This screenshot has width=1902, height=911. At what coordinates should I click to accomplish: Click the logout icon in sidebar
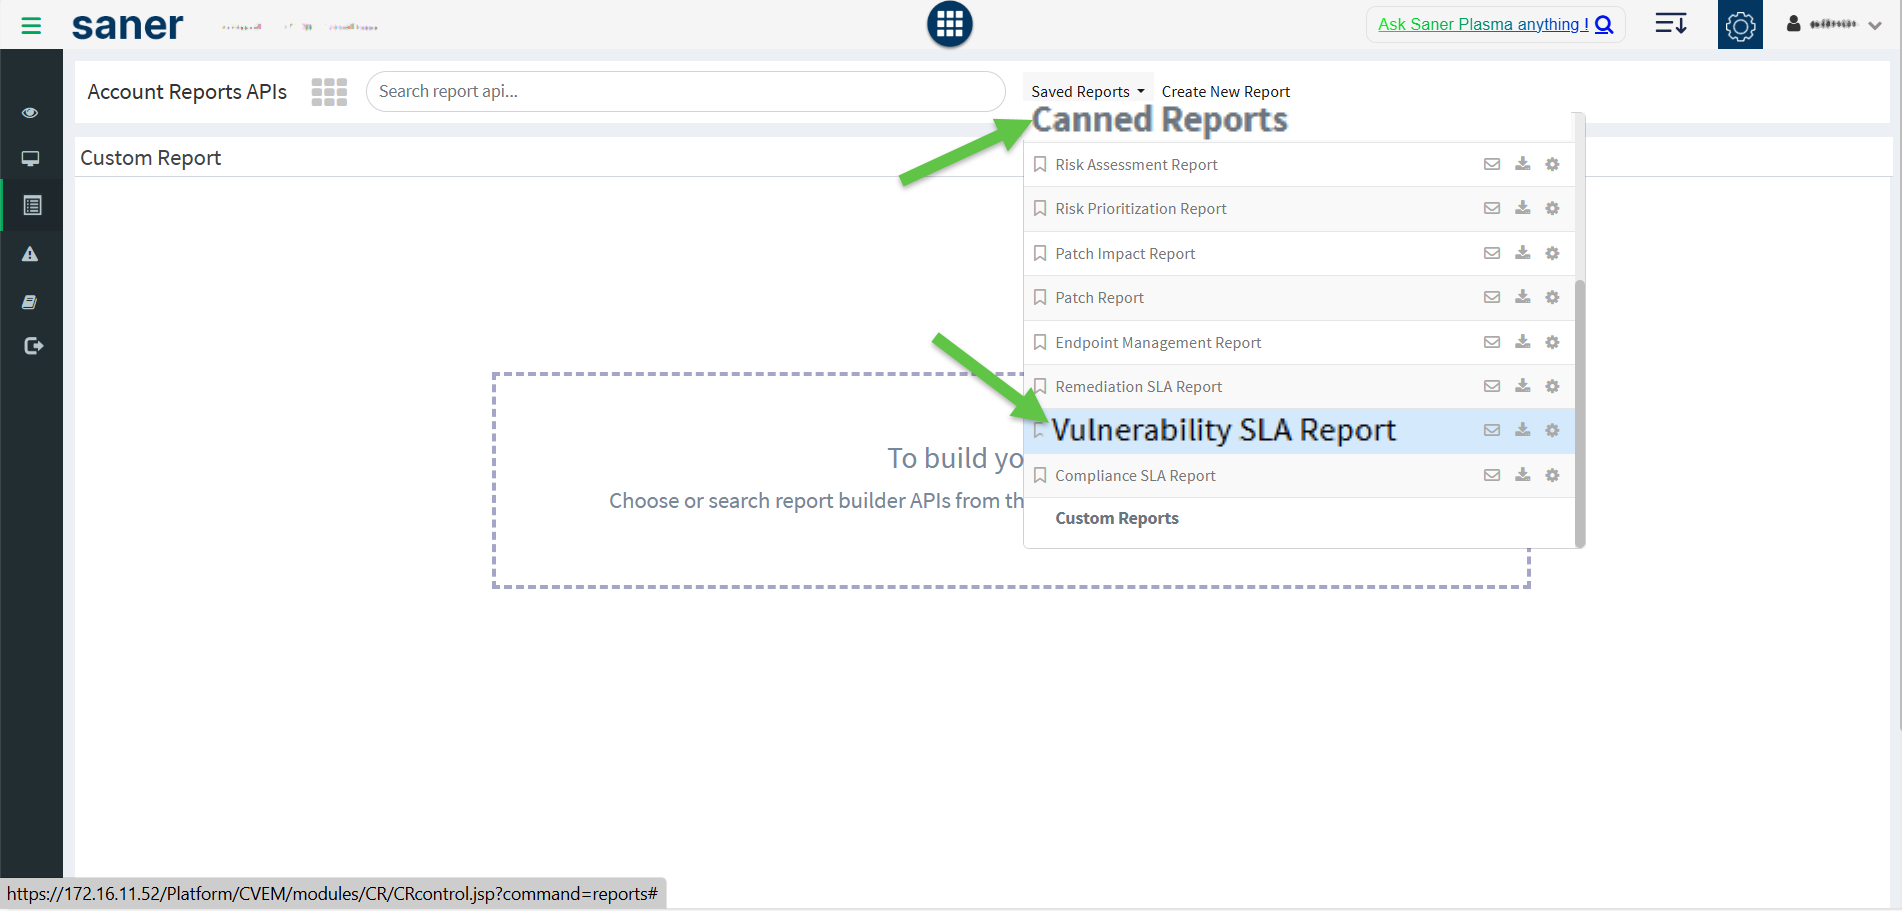tap(33, 346)
